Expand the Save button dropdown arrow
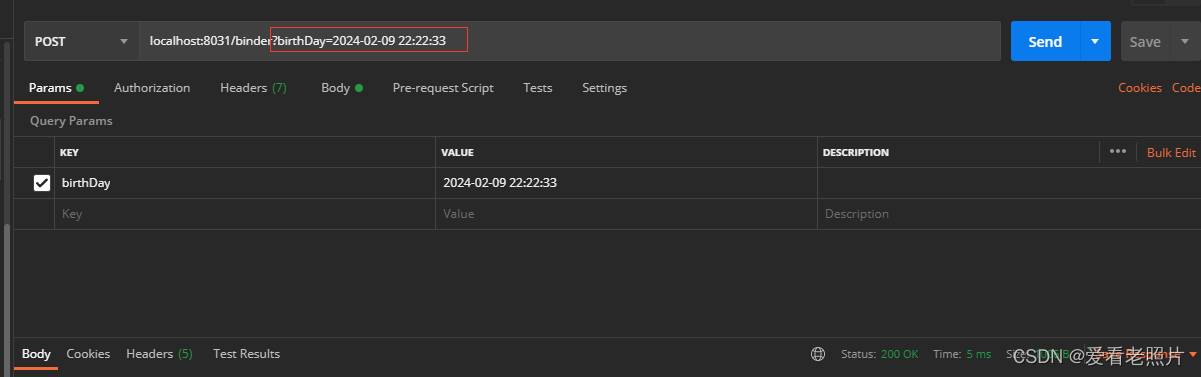Viewport: 1201px width, 377px height. pyautogui.click(x=1185, y=41)
